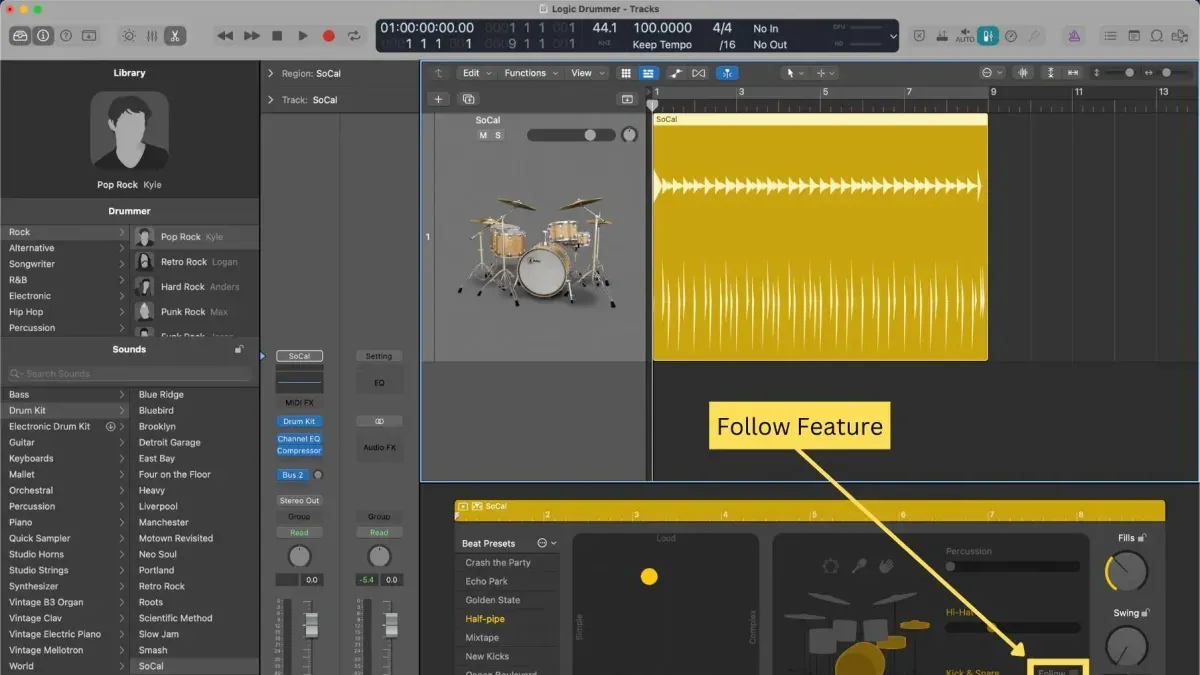1200x675 pixels.
Task: Click the Fast Forward transport button
Action: pos(251,36)
